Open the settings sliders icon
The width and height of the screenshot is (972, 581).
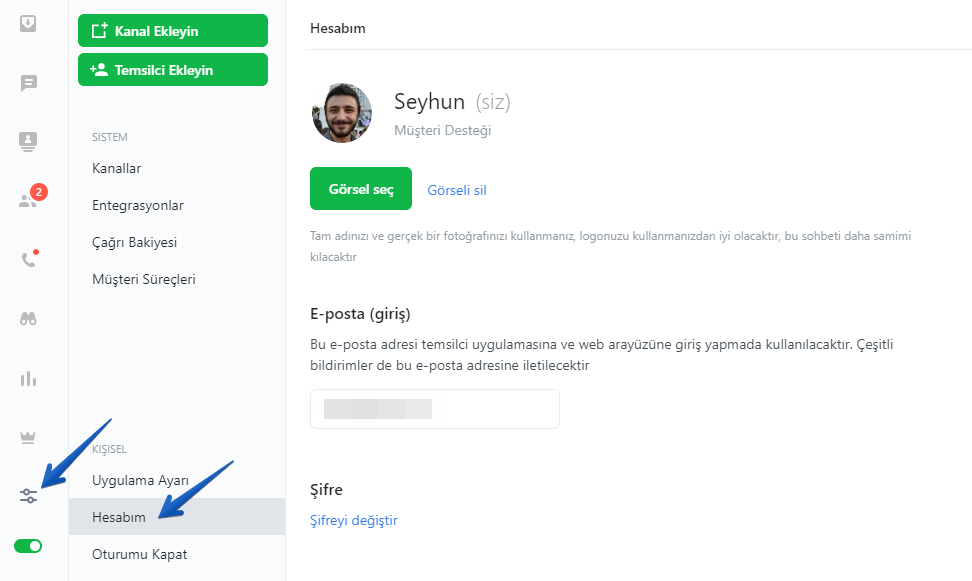[x=29, y=496]
